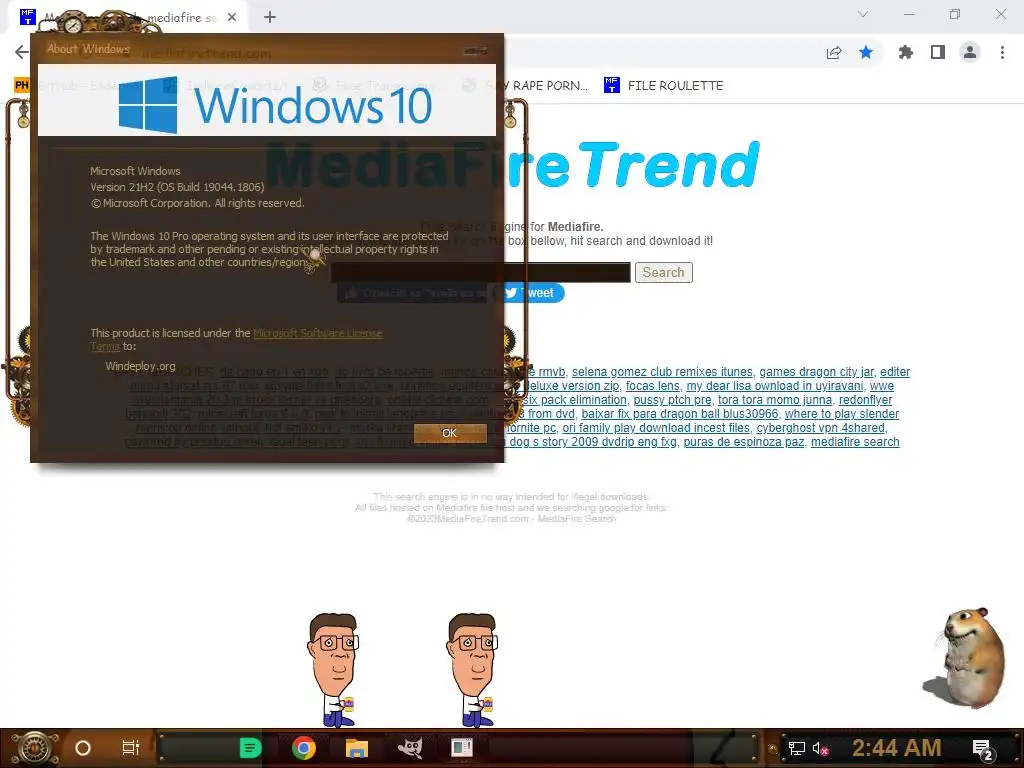Open the 'puras de espinoza paz' link

coord(744,442)
